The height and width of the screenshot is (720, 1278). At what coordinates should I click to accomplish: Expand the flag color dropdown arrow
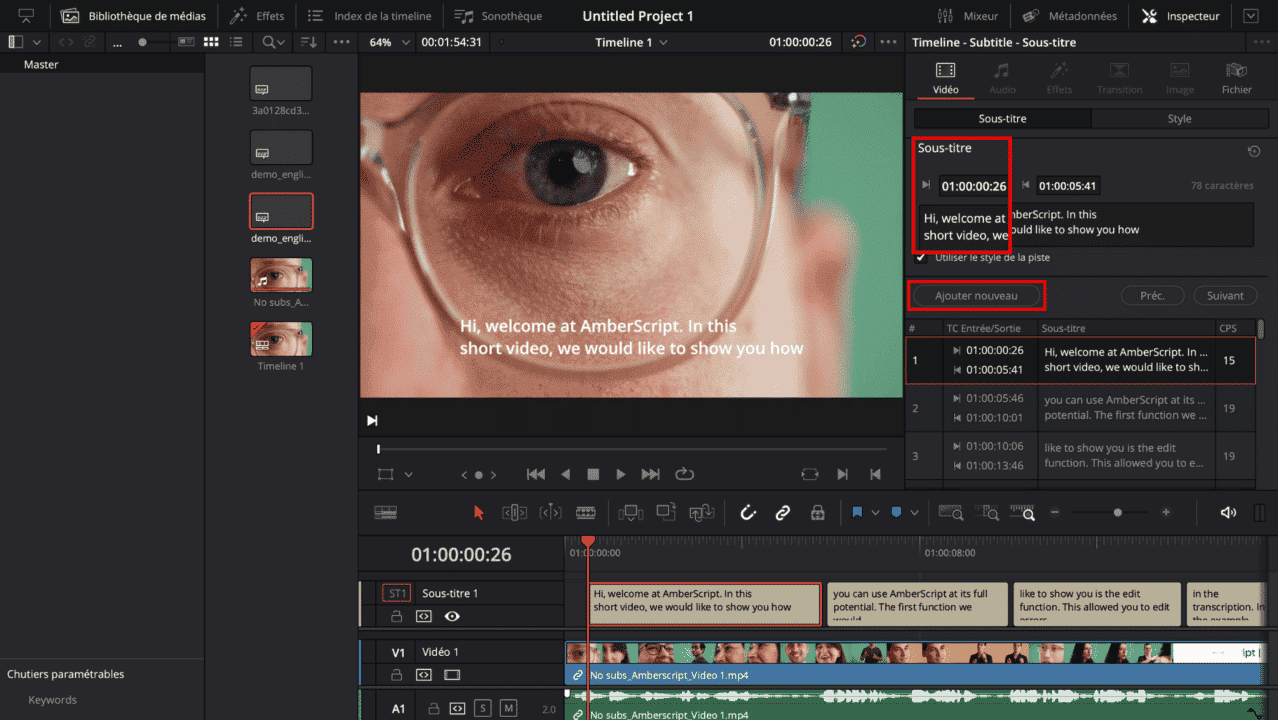coord(875,512)
